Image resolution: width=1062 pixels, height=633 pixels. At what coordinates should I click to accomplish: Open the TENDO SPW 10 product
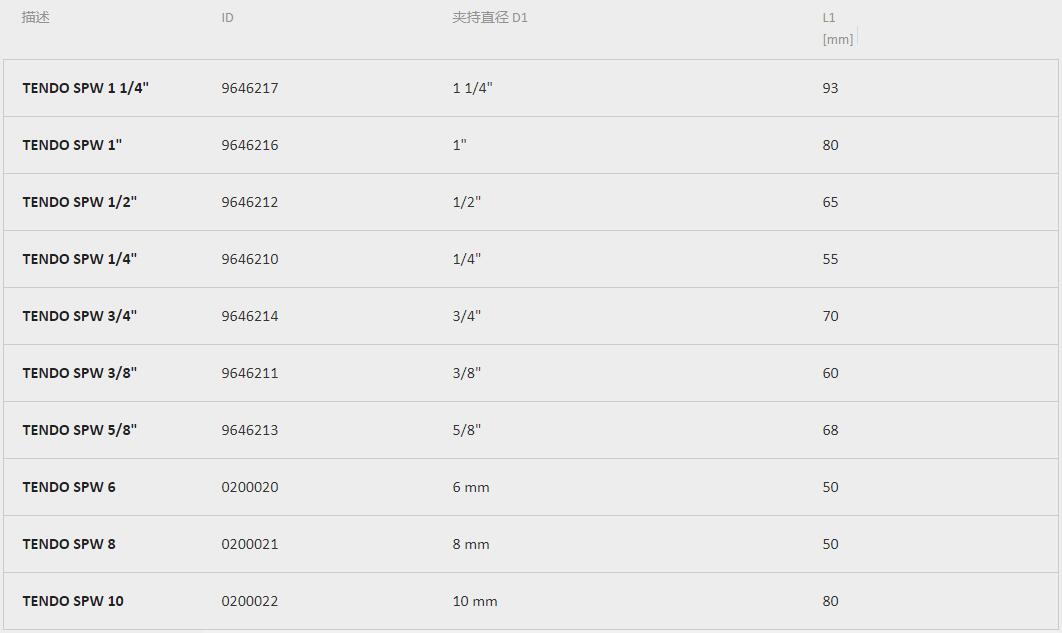(73, 601)
